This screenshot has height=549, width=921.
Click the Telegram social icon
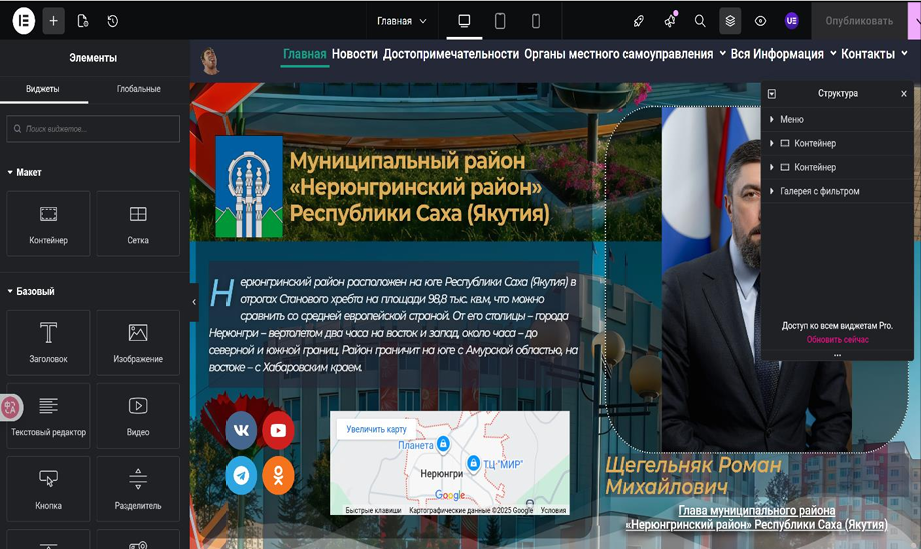241,476
